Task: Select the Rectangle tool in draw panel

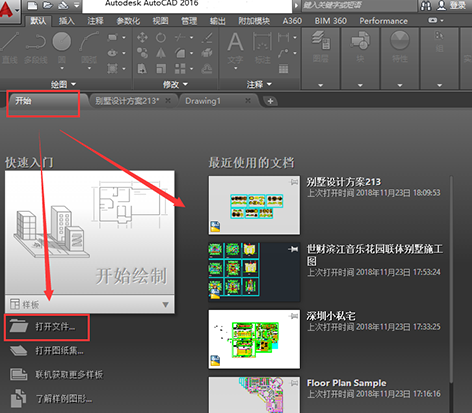Action: click(x=113, y=37)
